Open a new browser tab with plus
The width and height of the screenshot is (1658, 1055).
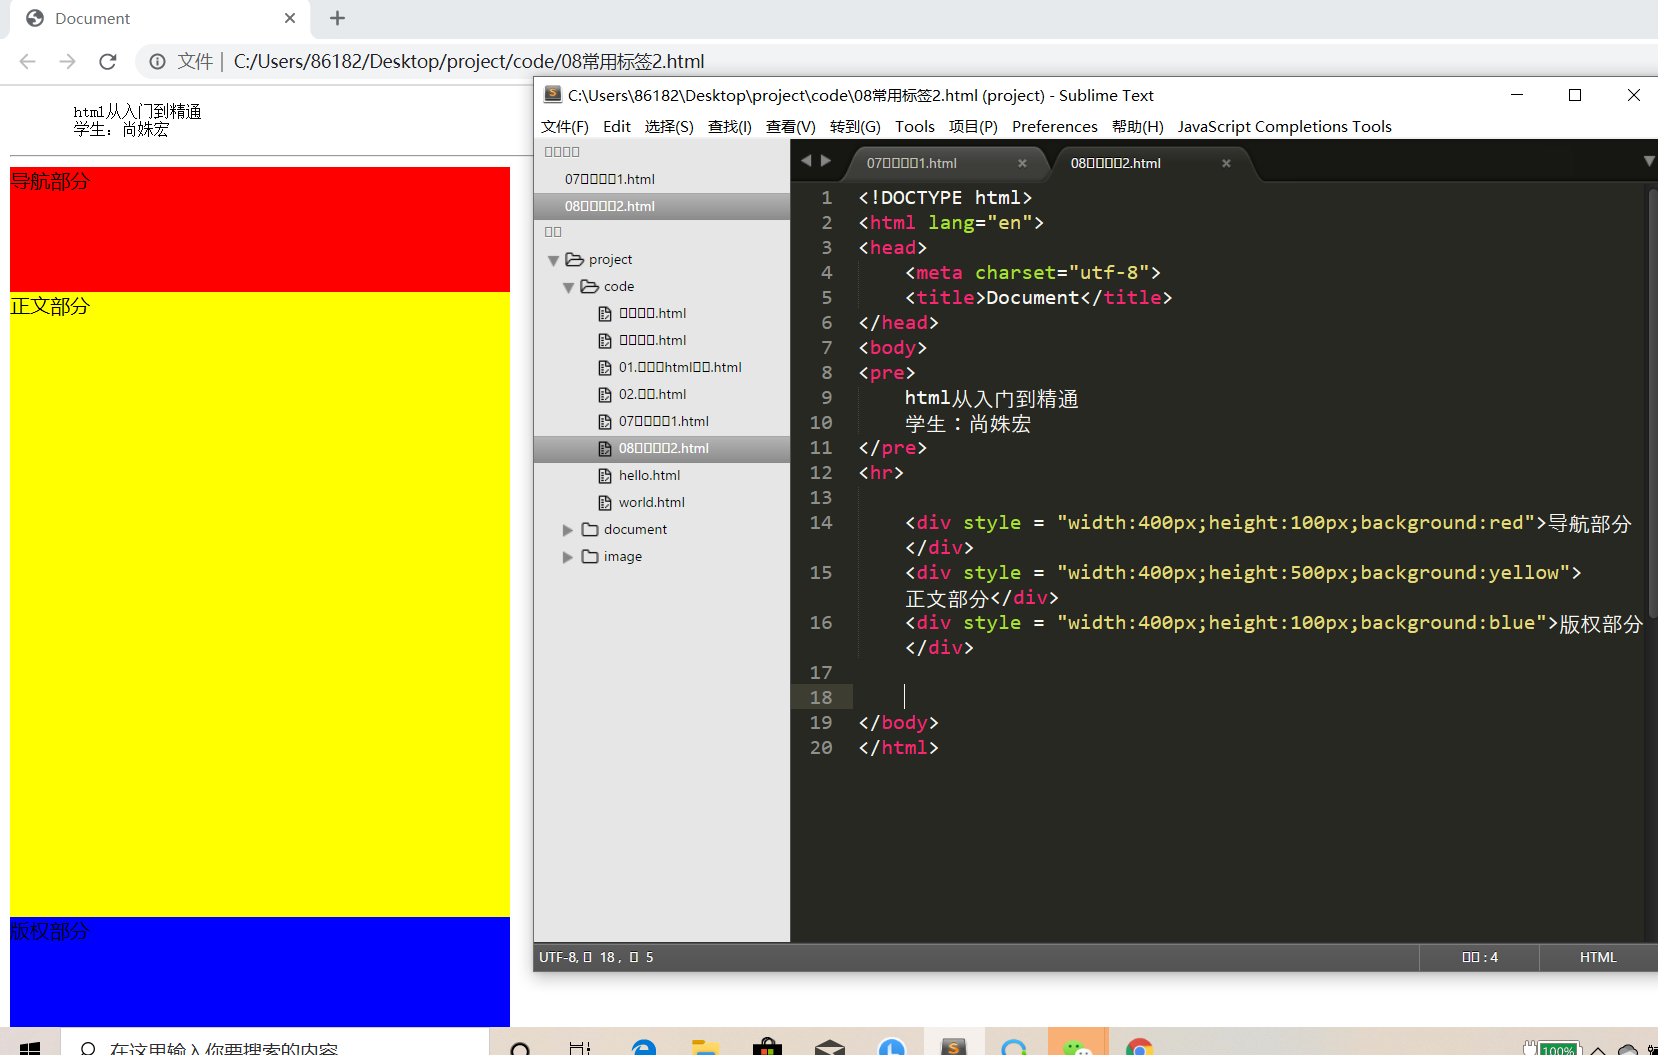[337, 18]
